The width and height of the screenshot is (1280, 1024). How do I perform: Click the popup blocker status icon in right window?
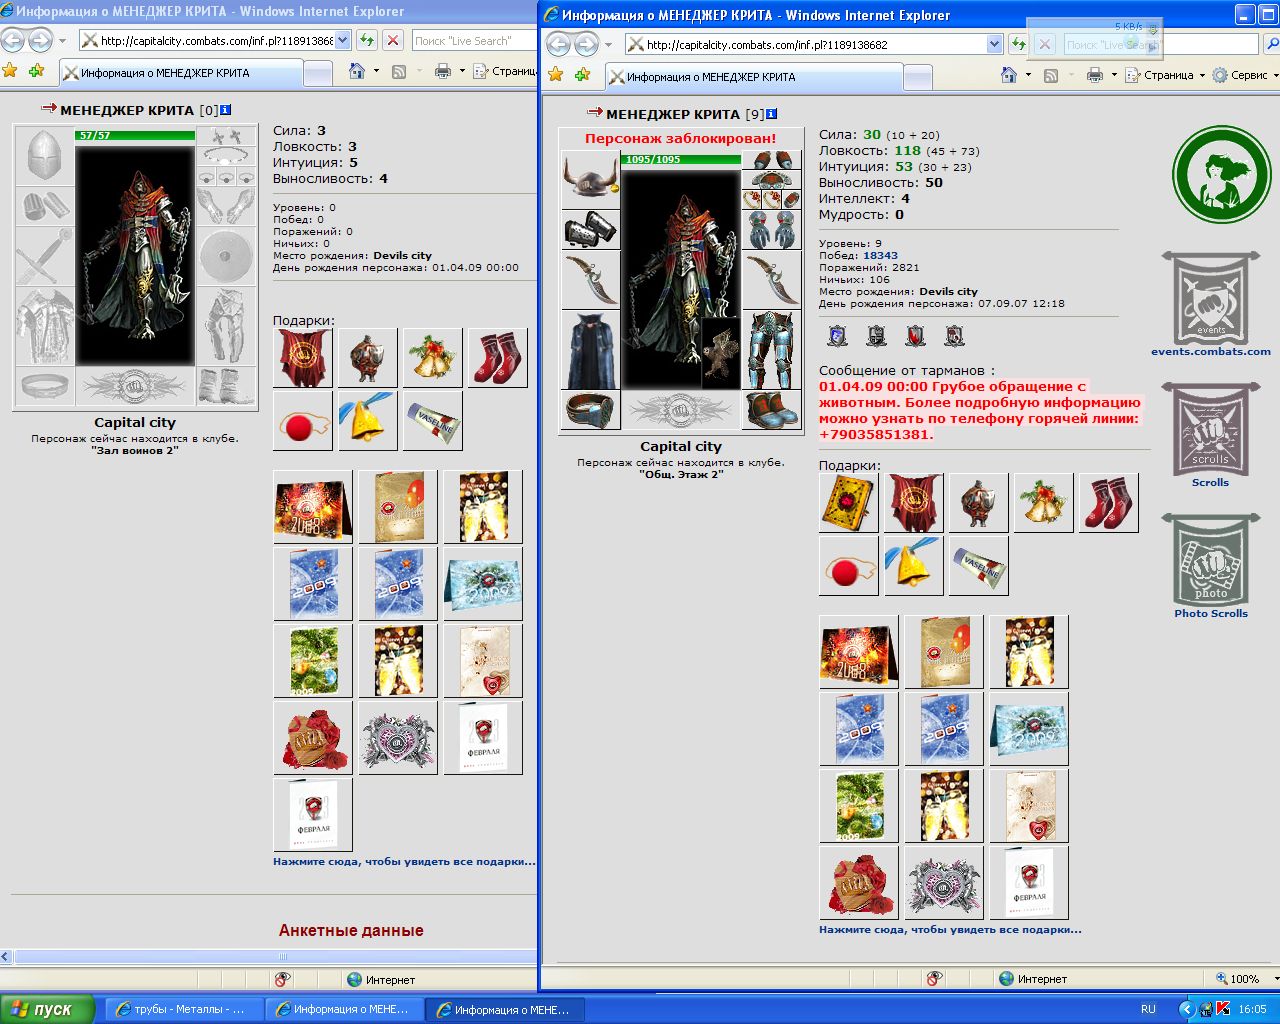click(x=934, y=978)
